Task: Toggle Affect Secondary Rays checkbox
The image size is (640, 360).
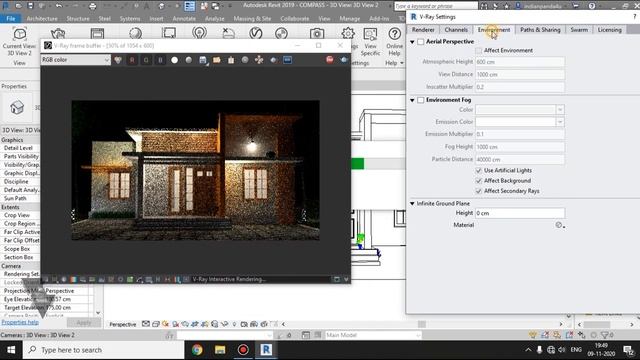Action: [479, 191]
